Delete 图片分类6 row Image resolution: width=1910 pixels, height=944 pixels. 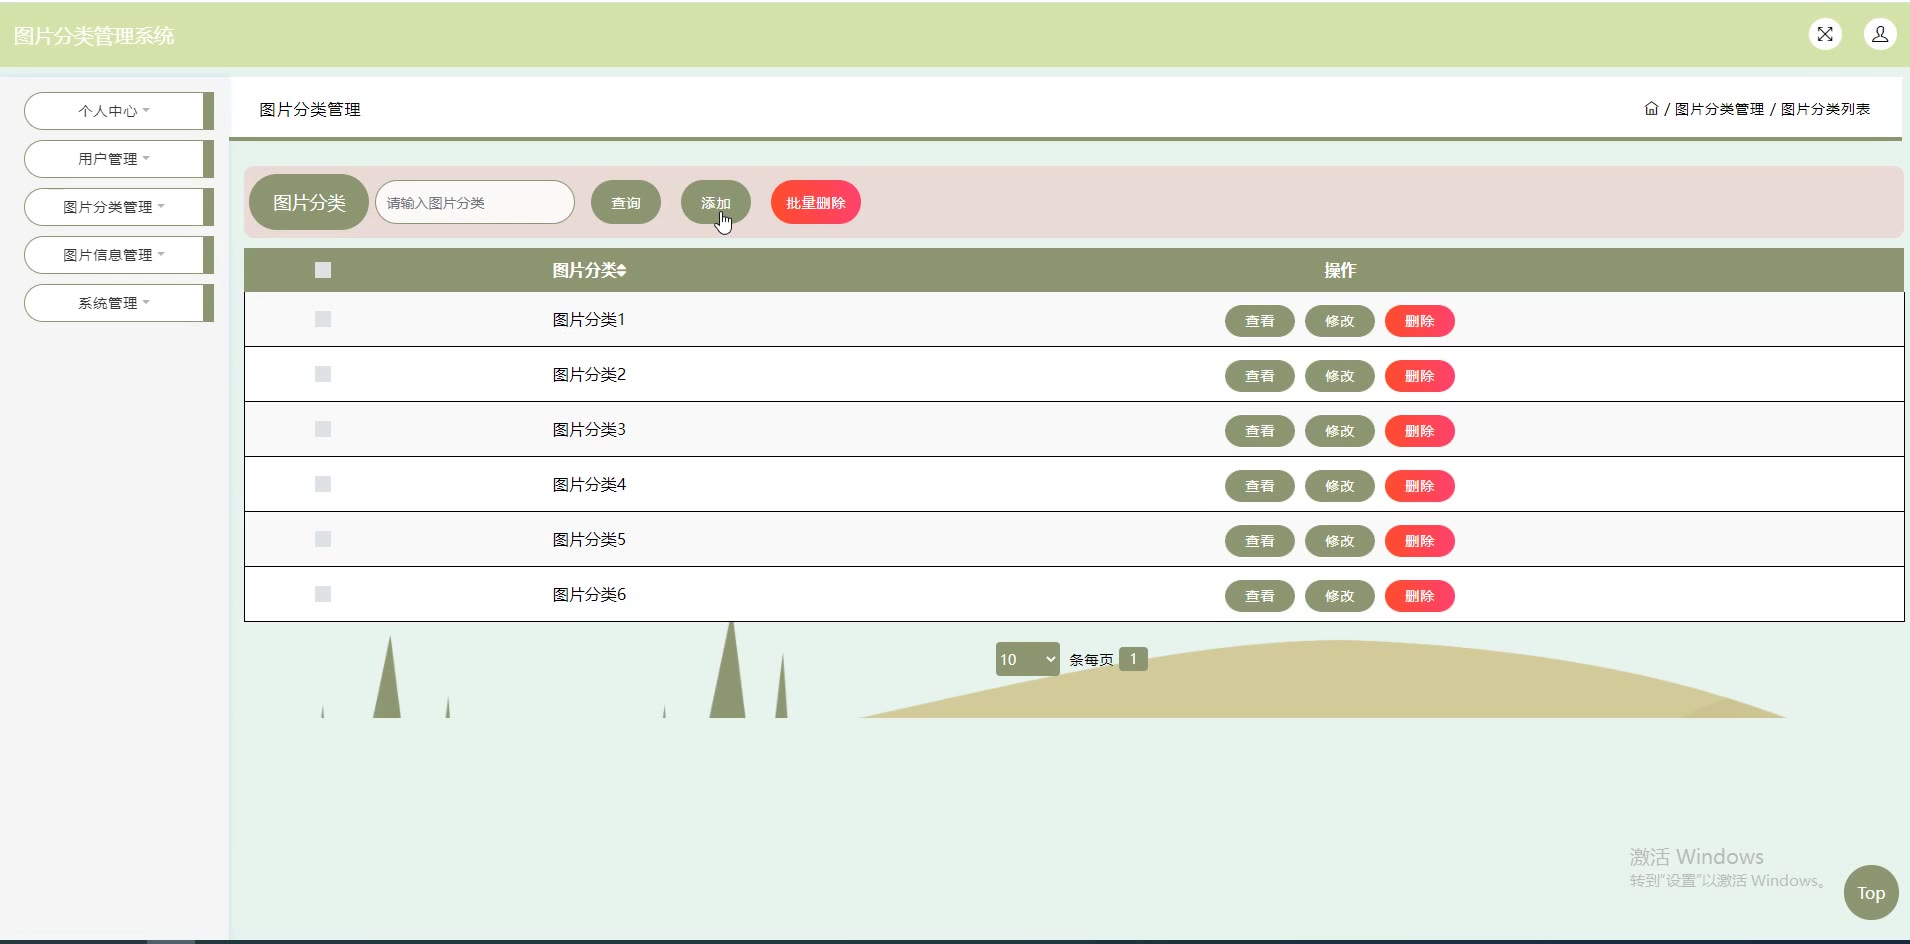coord(1420,596)
